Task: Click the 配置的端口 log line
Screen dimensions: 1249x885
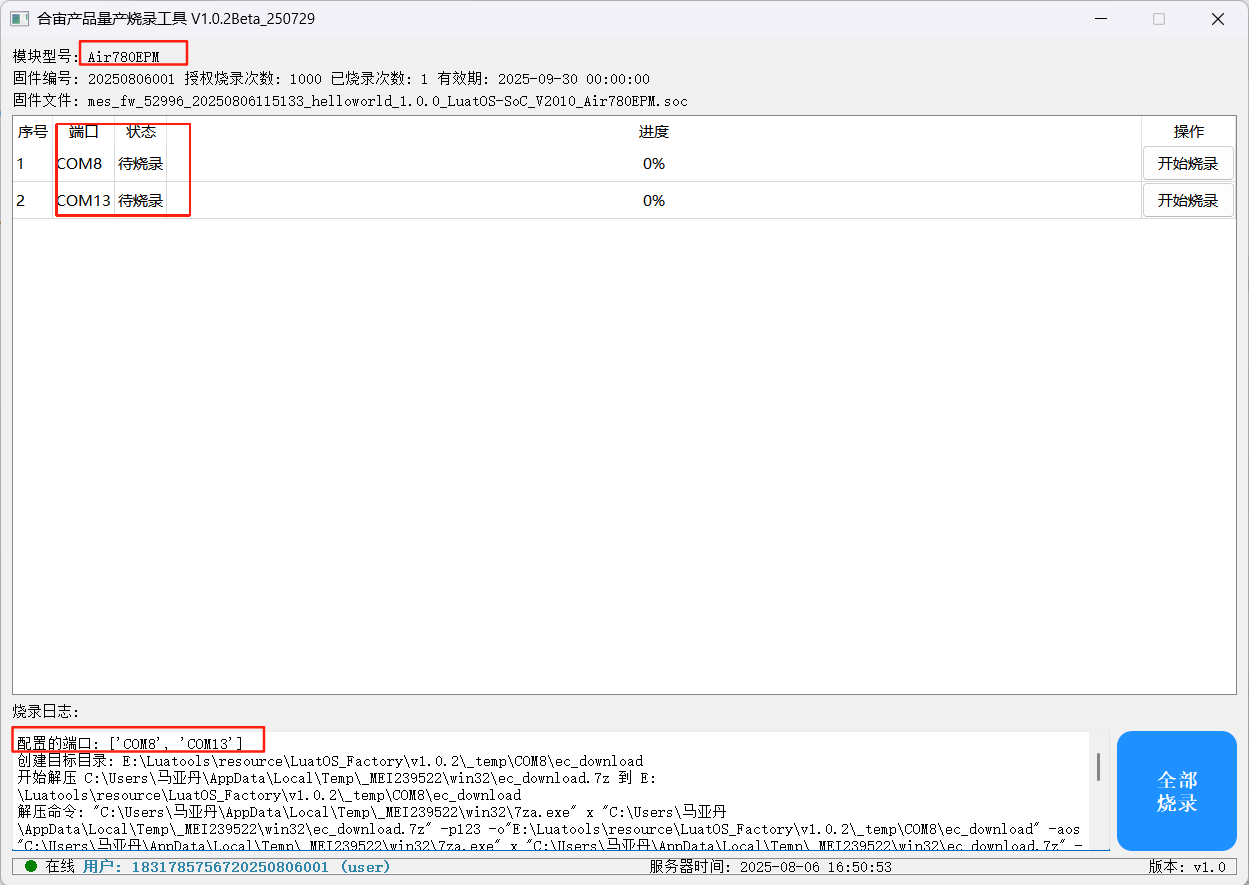Action: pos(130,742)
